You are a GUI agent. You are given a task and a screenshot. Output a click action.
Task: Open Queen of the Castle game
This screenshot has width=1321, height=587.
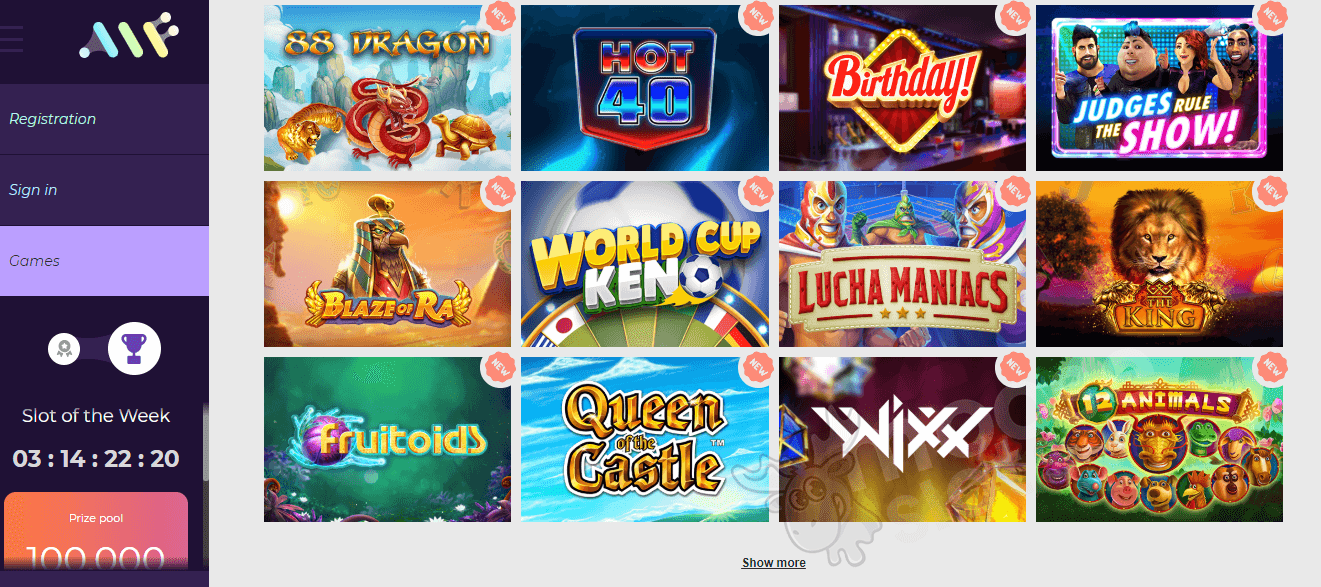pos(645,439)
